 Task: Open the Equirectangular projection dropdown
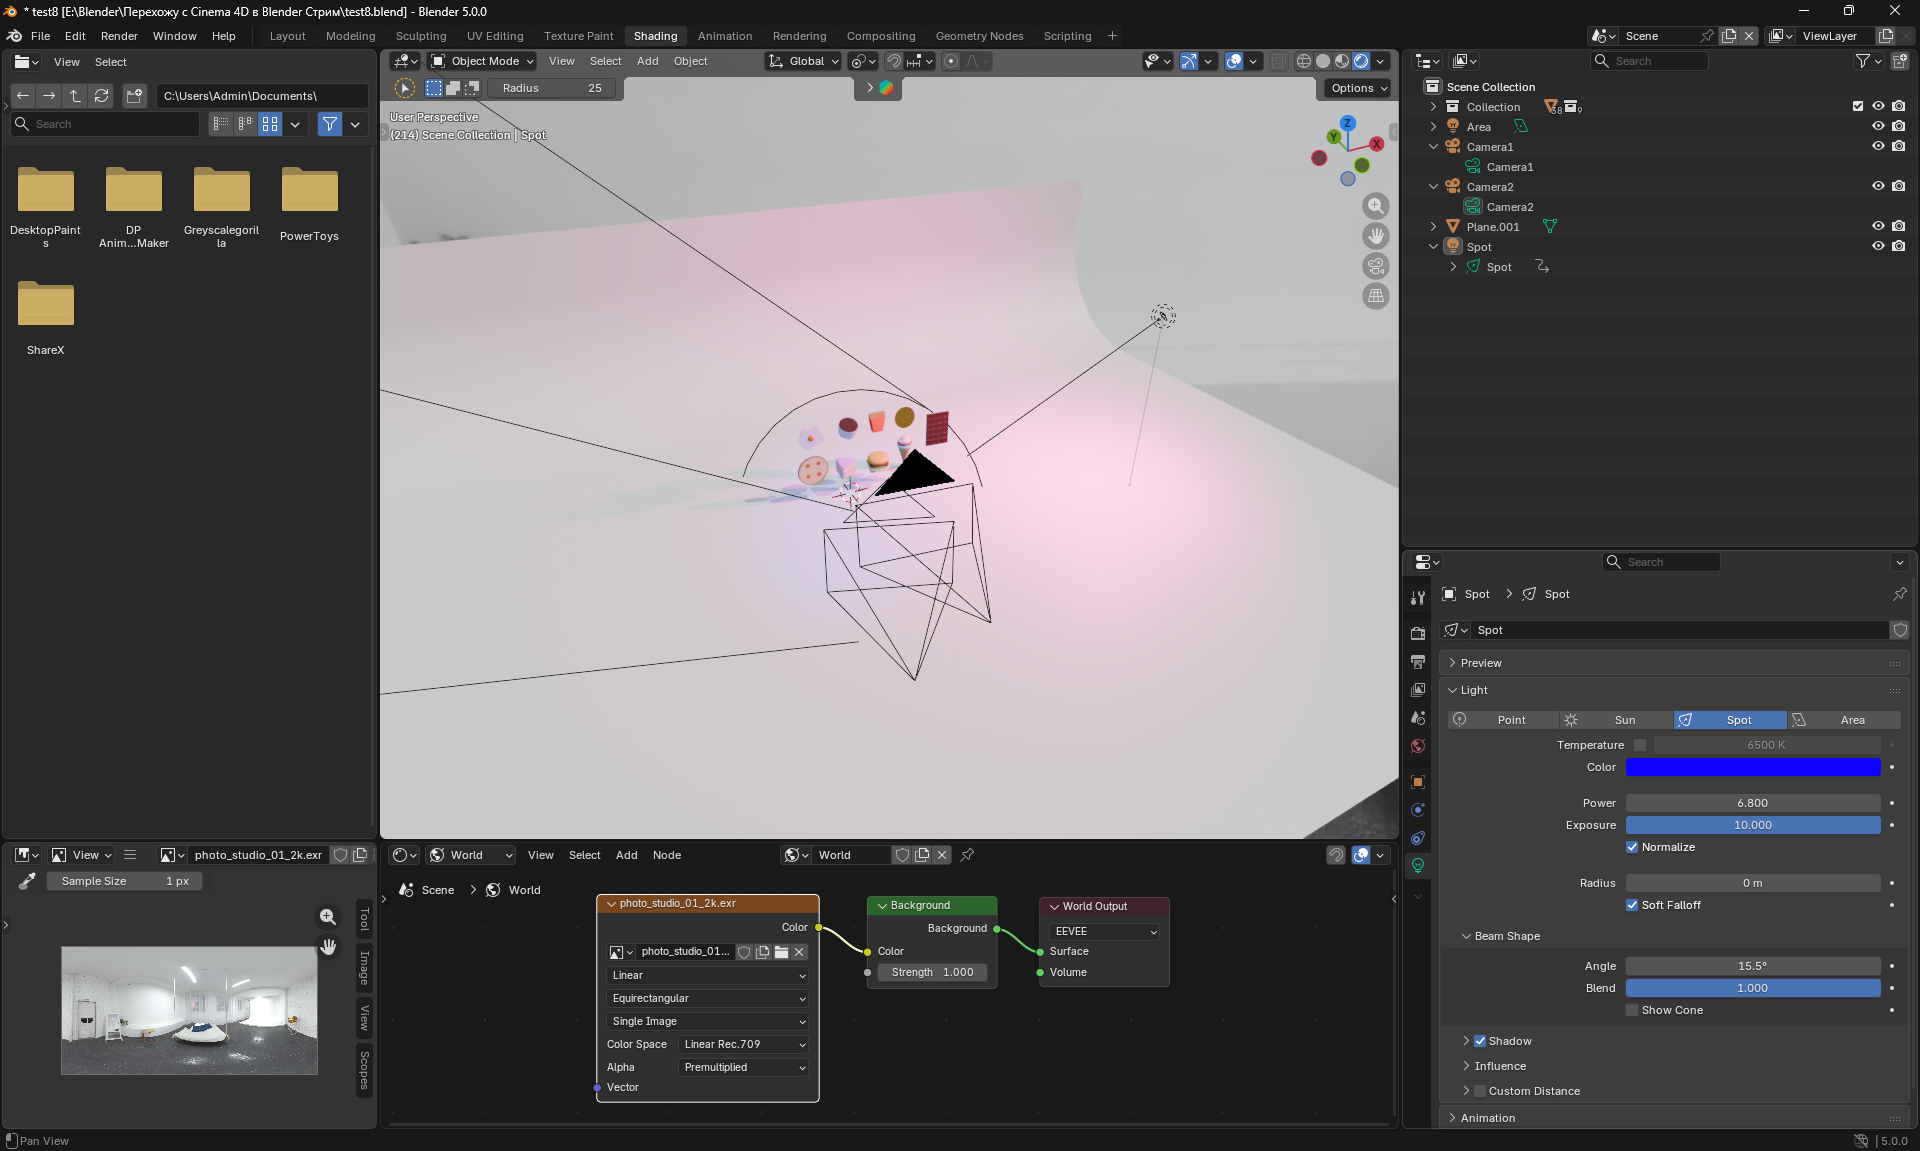tap(708, 998)
